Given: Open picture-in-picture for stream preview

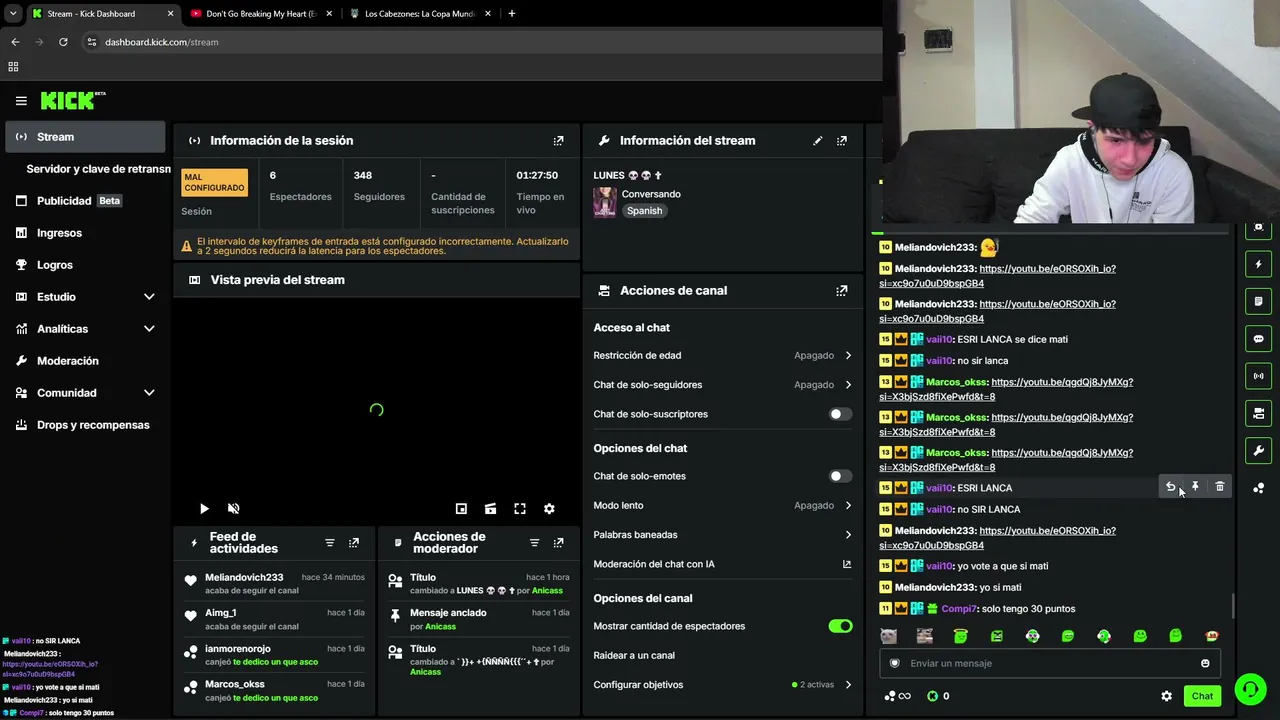Looking at the screenshot, I should click(x=461, y=509).
